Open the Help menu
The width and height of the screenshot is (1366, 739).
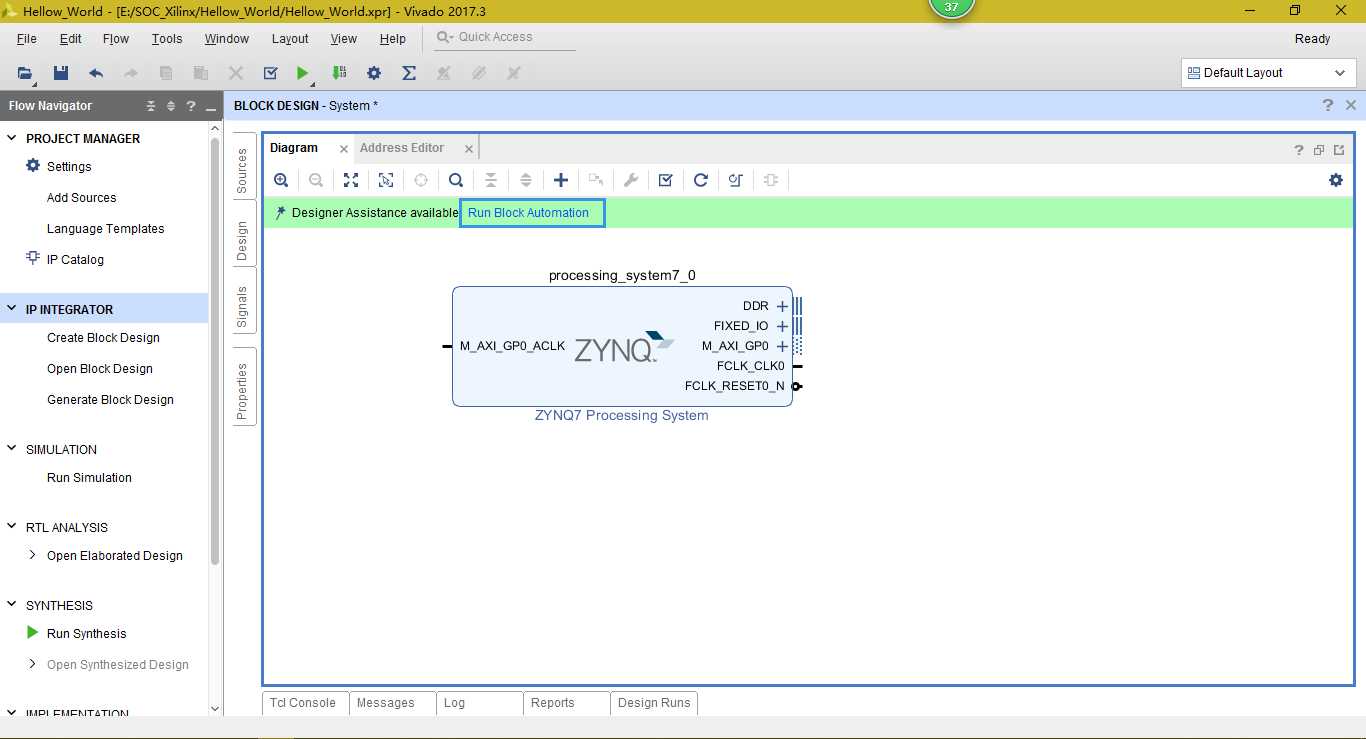(393, 38)
